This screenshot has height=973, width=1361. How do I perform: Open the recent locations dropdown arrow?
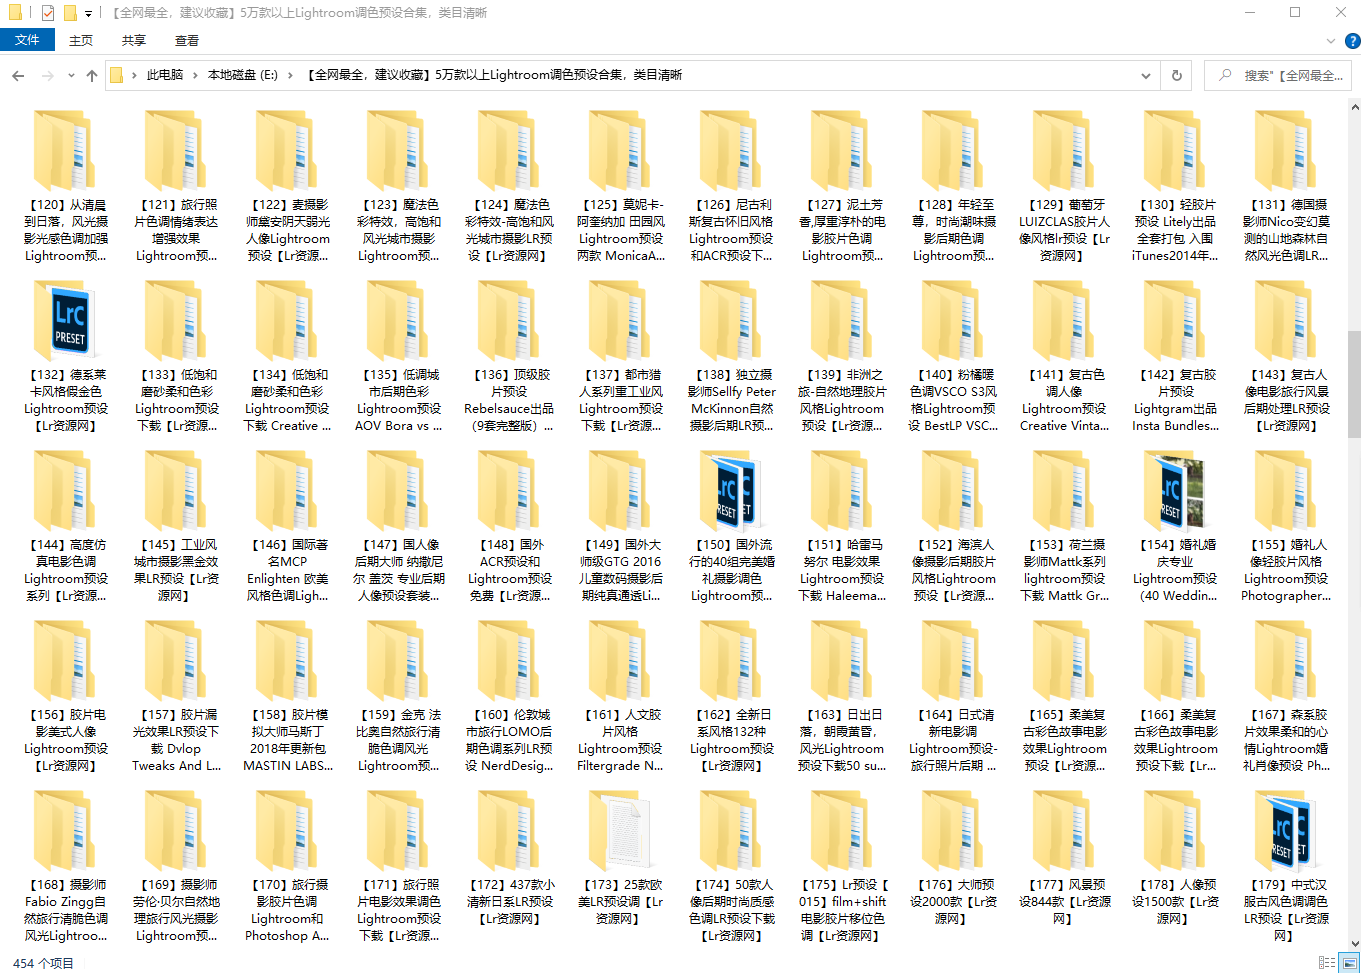click(71, 76)
